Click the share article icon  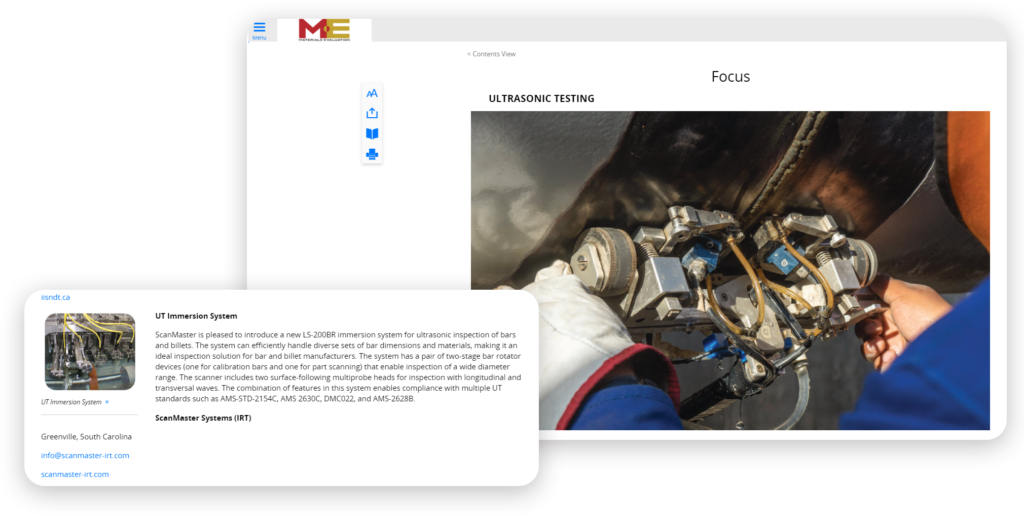(372, 113)
